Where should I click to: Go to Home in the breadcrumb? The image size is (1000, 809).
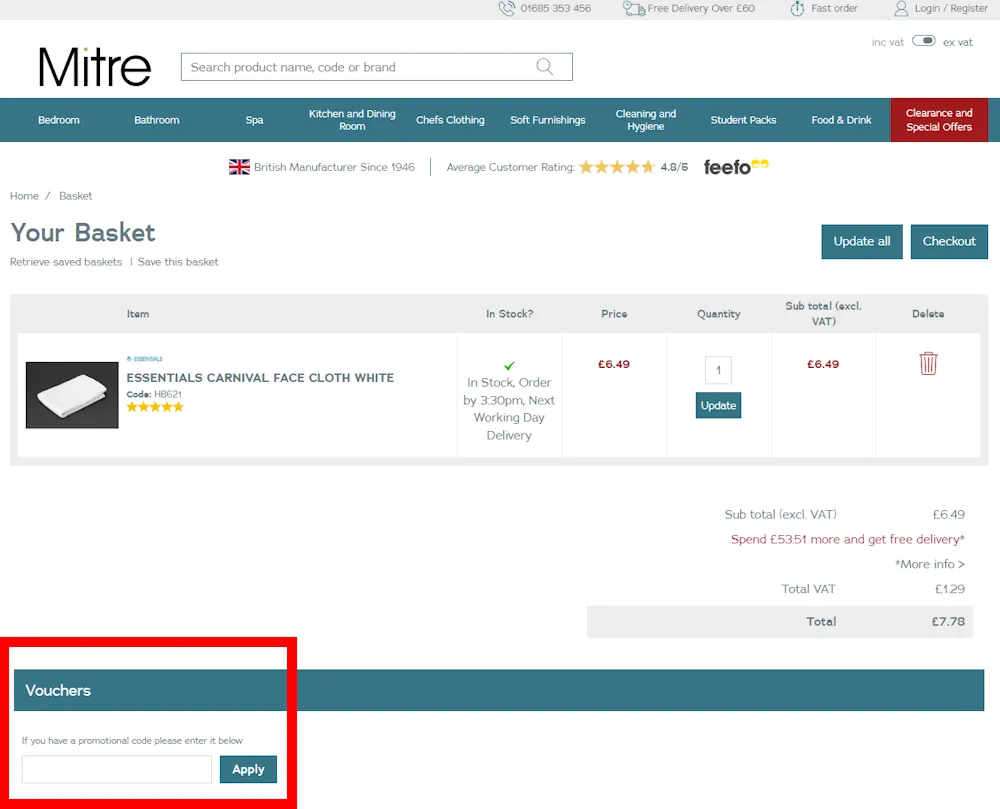tap(24, 196)
